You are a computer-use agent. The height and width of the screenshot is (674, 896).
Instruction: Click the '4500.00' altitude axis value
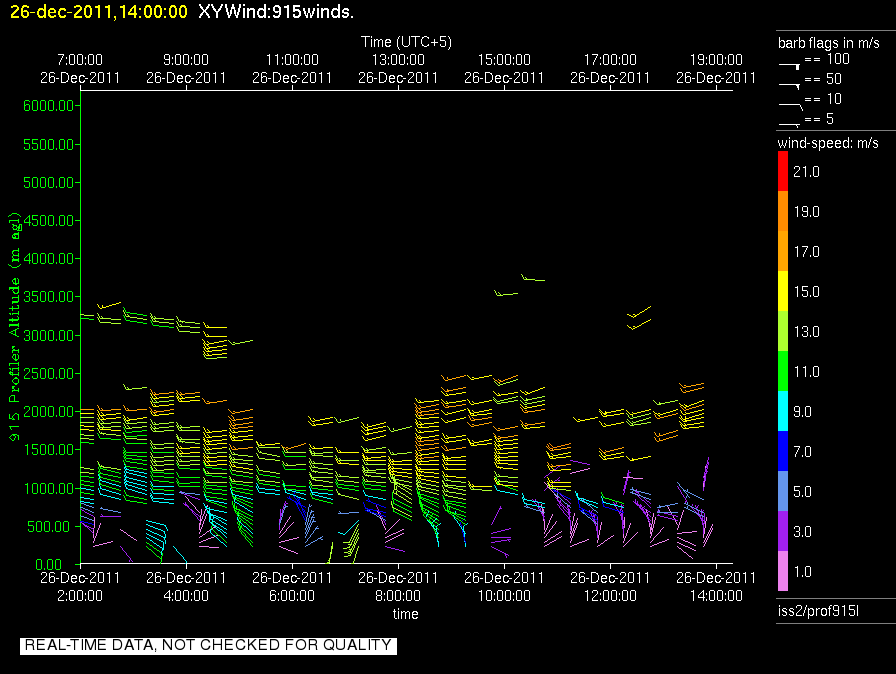(49, 220)
